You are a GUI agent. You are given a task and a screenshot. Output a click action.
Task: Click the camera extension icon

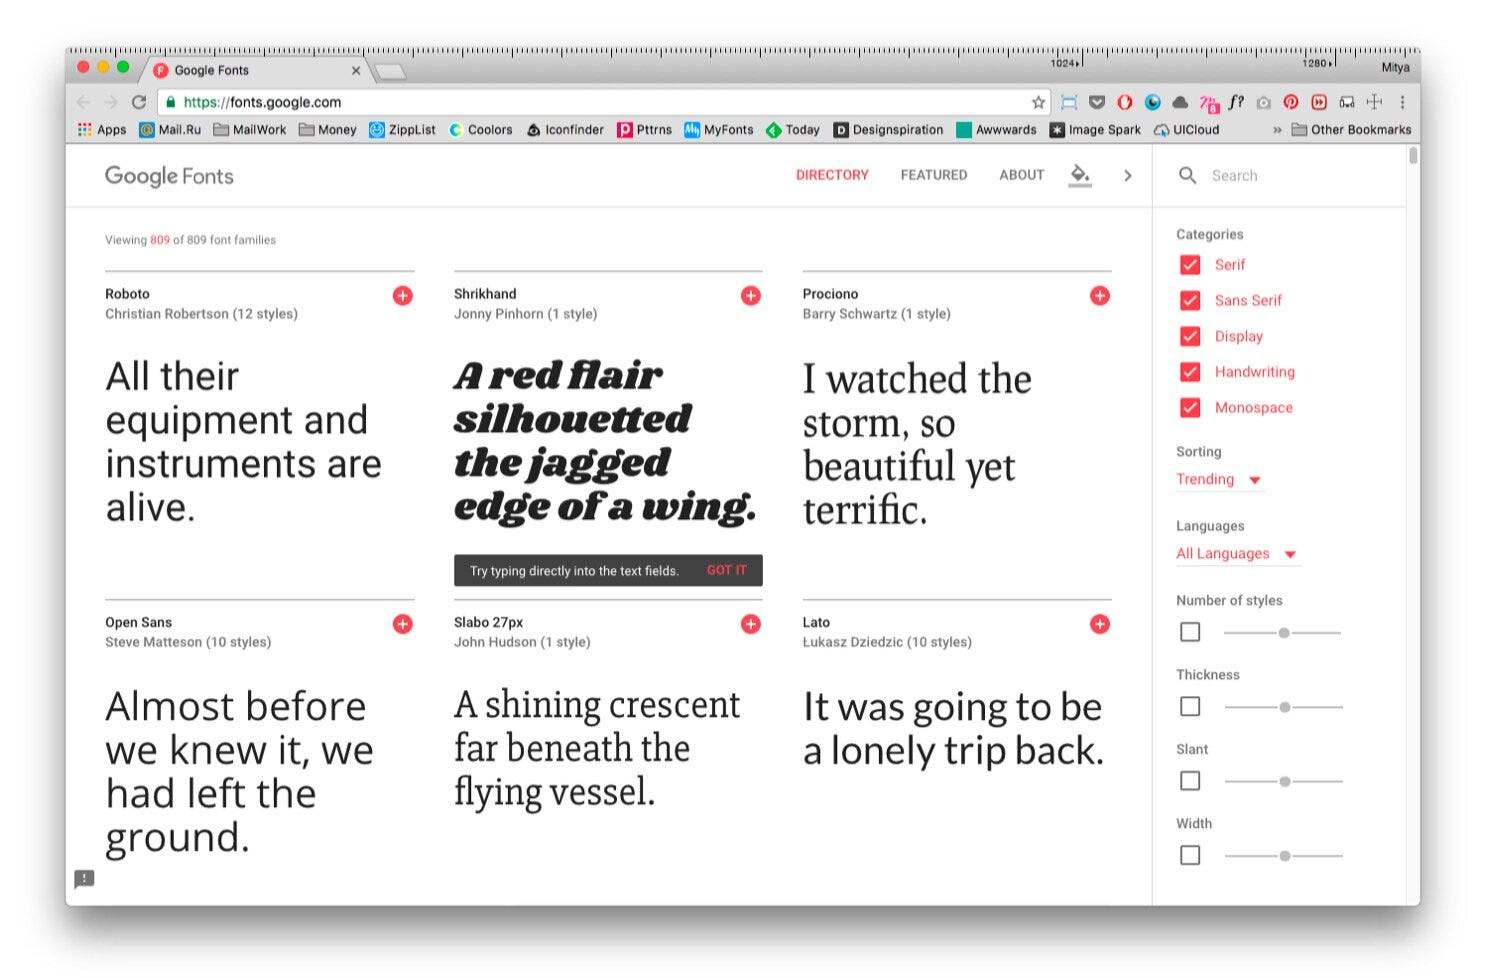(x=1264, y=102)
